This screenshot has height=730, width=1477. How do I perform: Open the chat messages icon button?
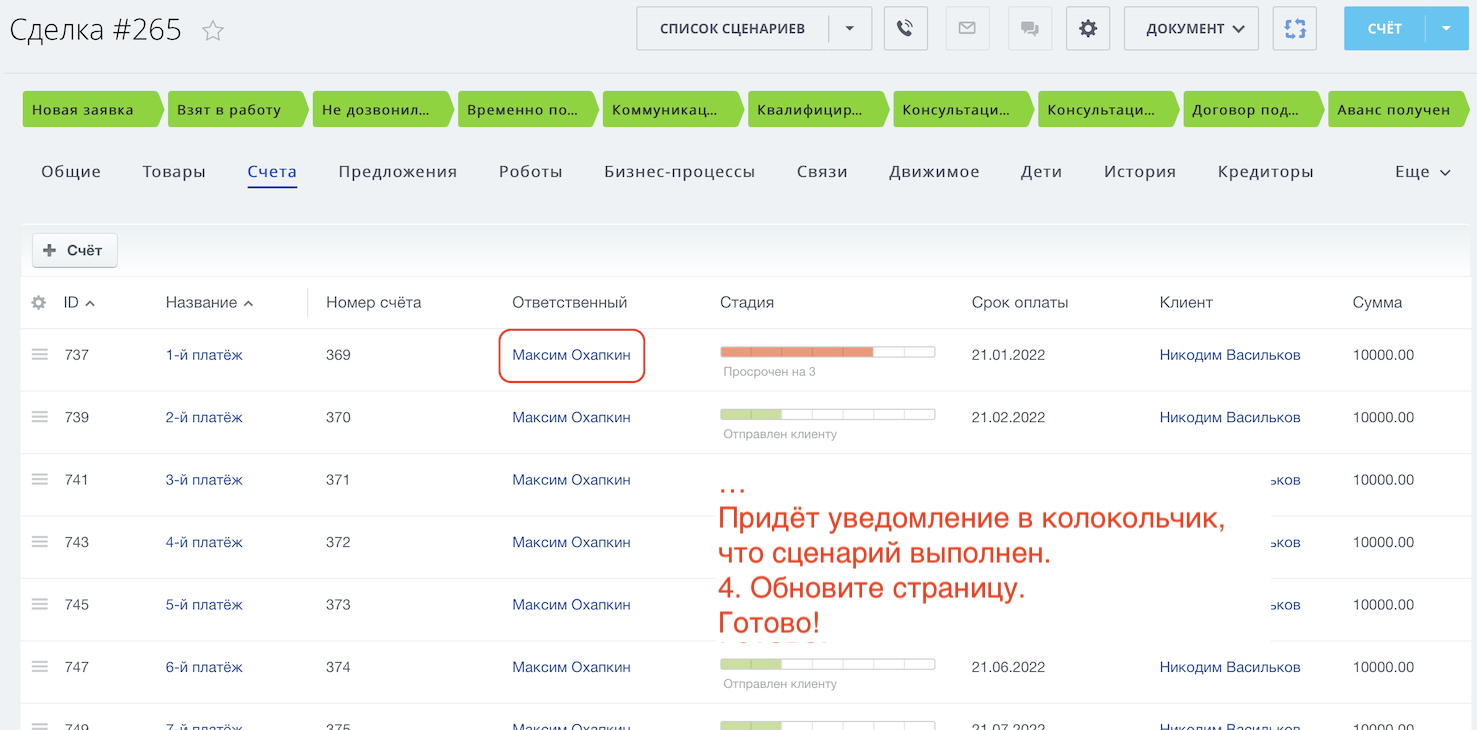1029,29
